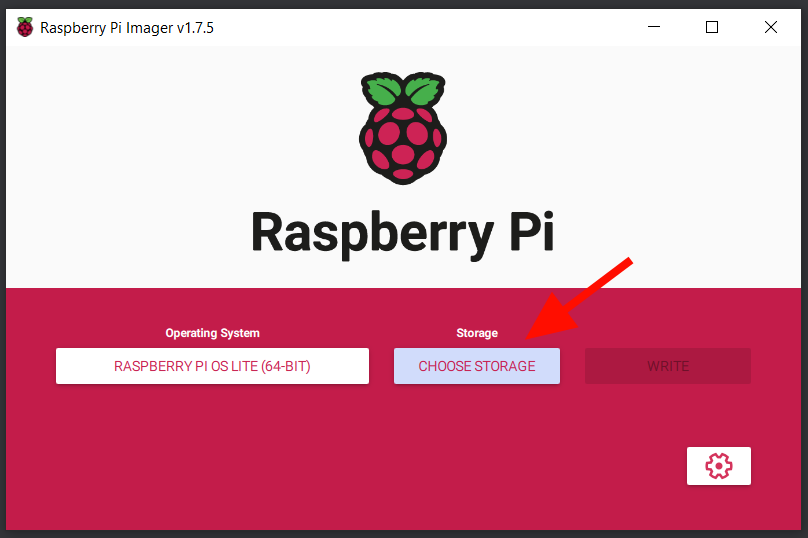Maximize the Raspberry Pi Imager window

point(712,27)
